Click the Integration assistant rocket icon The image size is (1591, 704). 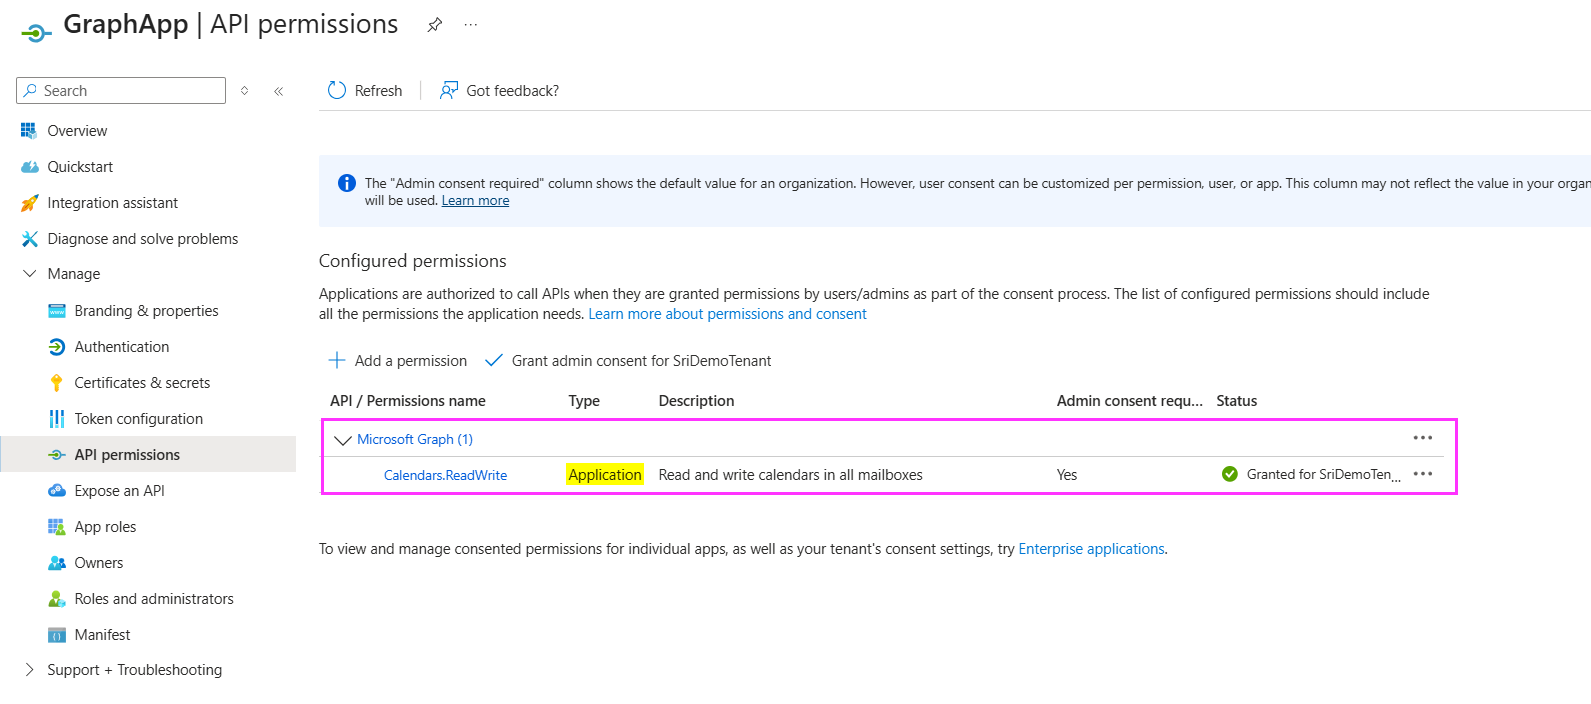pos(30,203)
